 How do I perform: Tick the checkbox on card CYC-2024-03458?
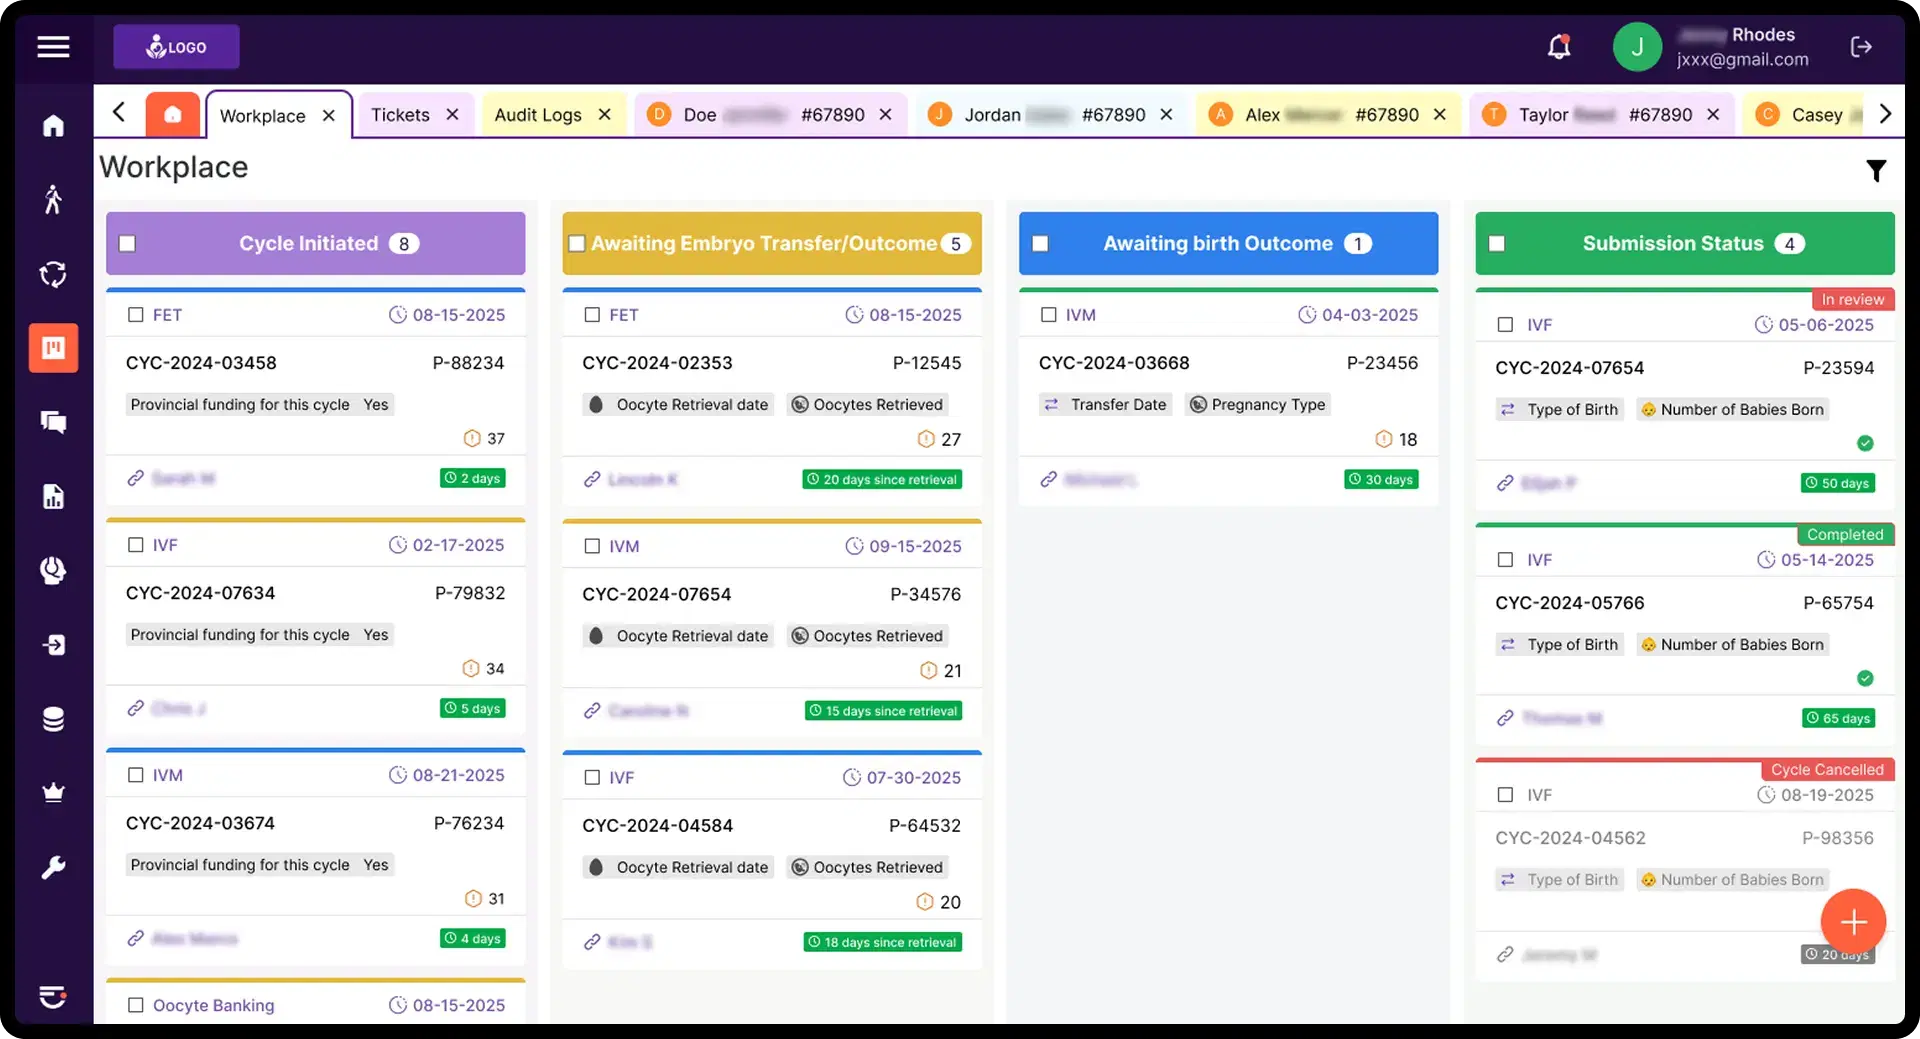[x=137, y=315]
